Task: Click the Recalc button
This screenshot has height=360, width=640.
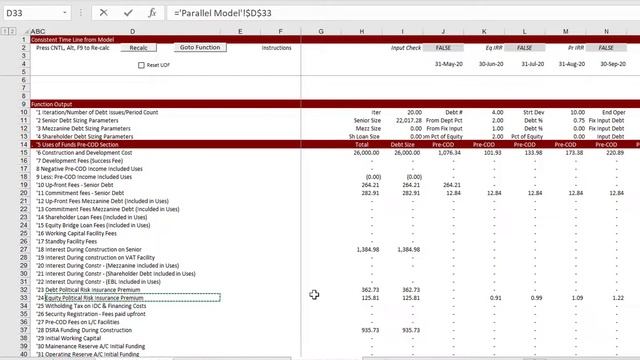Action: (x=138, y=48)
